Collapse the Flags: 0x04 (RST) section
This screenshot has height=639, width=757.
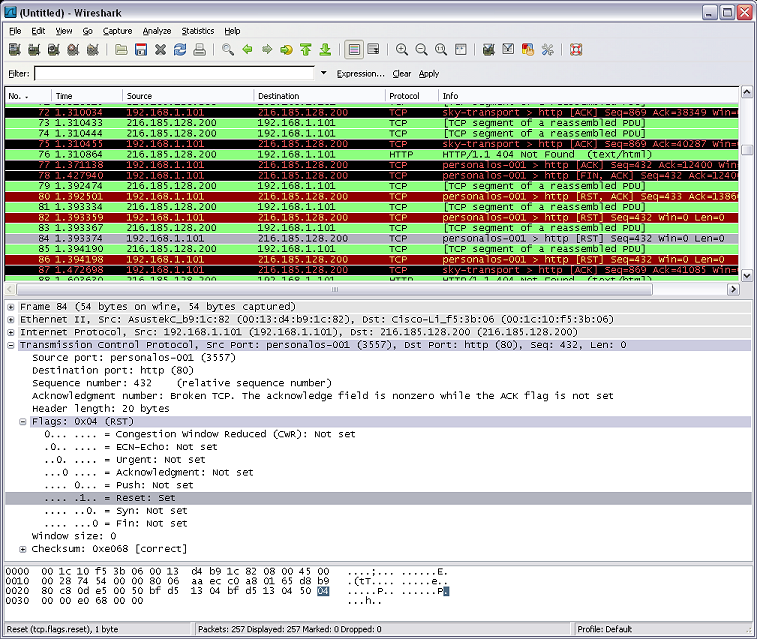click(x=23, y=422)
